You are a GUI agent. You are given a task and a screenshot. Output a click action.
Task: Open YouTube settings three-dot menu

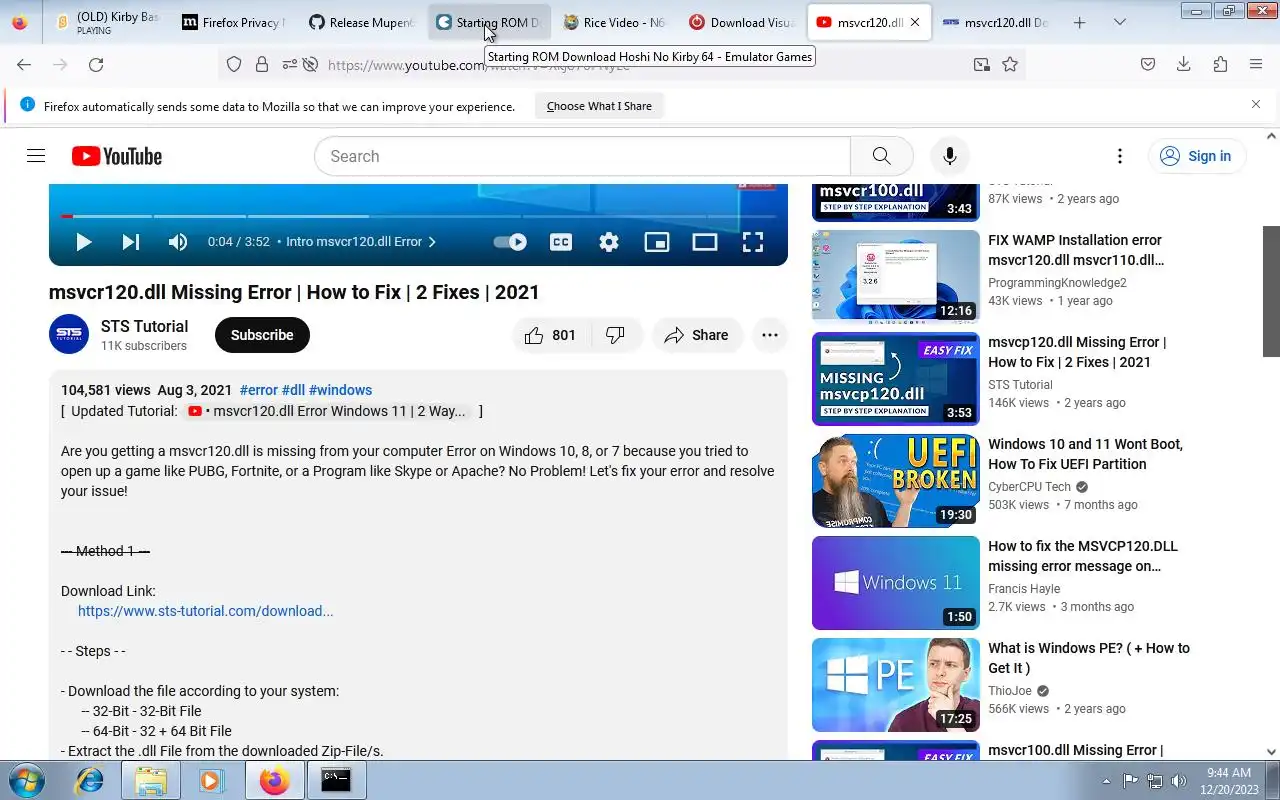click(x=1120, y=156)
